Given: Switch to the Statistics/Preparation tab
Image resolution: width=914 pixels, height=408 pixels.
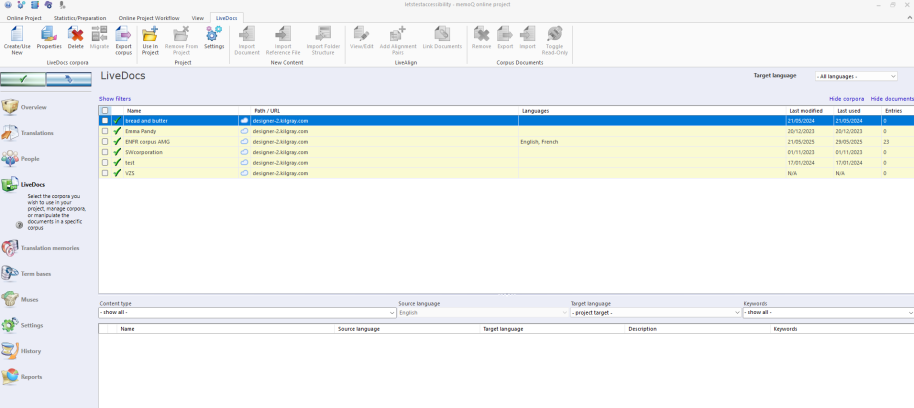Looking at the screenshot, I should click(81, 18).
